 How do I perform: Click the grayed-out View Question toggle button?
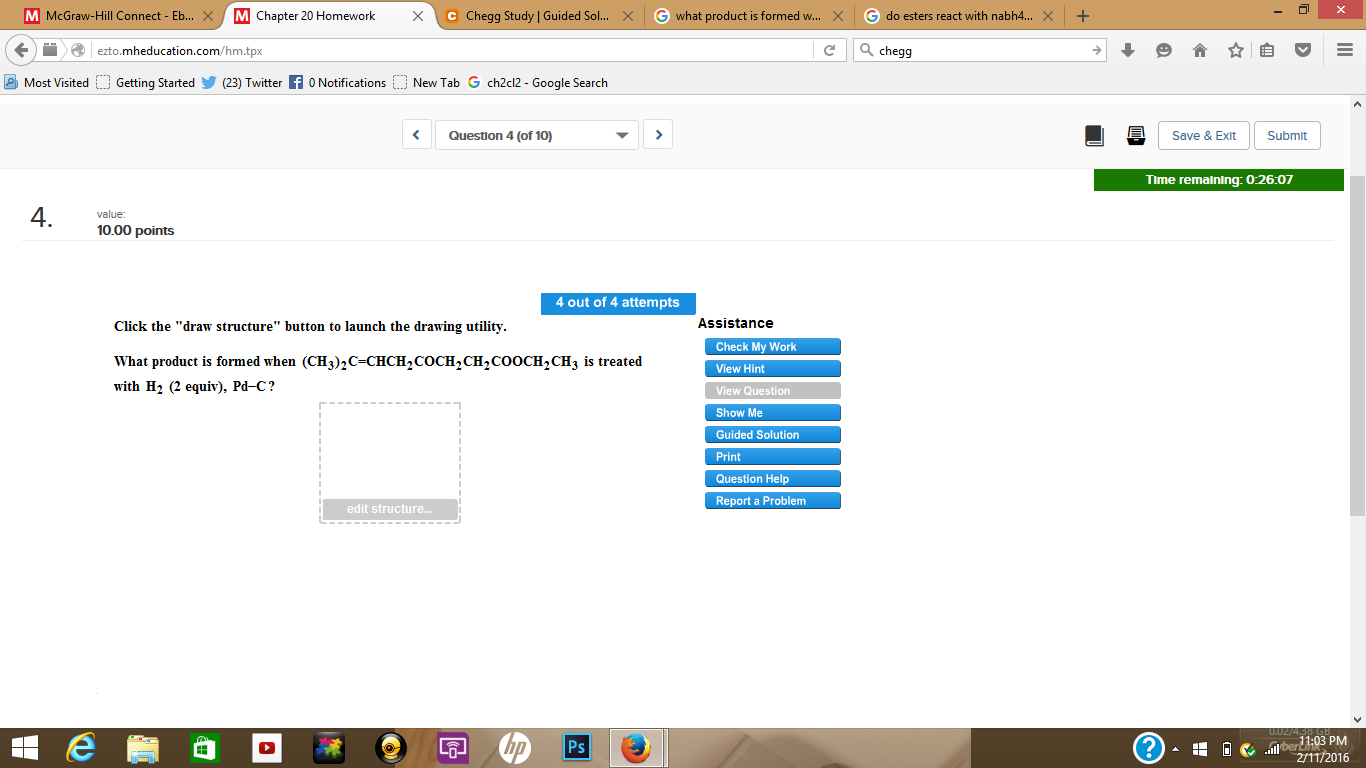pos(772,390)
